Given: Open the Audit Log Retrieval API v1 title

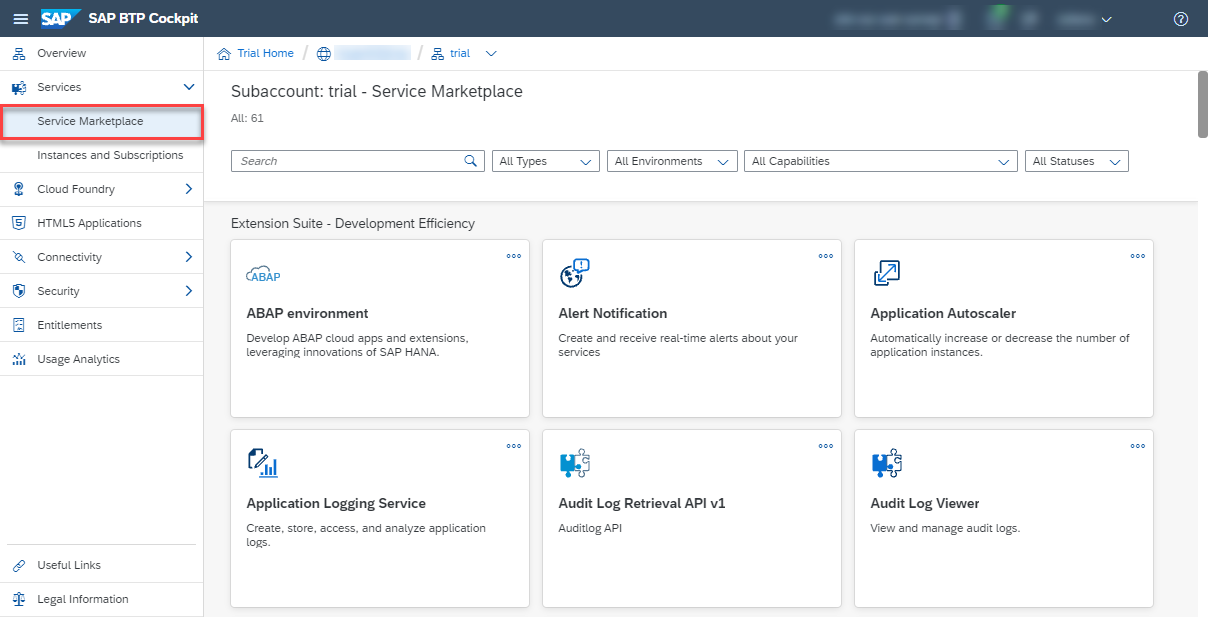Looking at the screenshot, I should tap(641, 503).
